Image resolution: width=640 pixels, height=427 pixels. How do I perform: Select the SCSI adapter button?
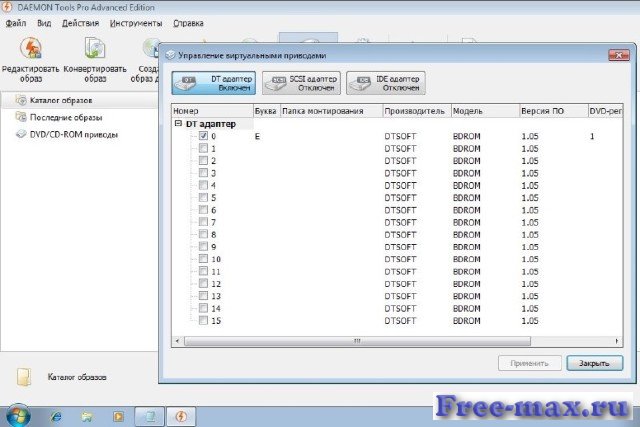pos(301,83)
